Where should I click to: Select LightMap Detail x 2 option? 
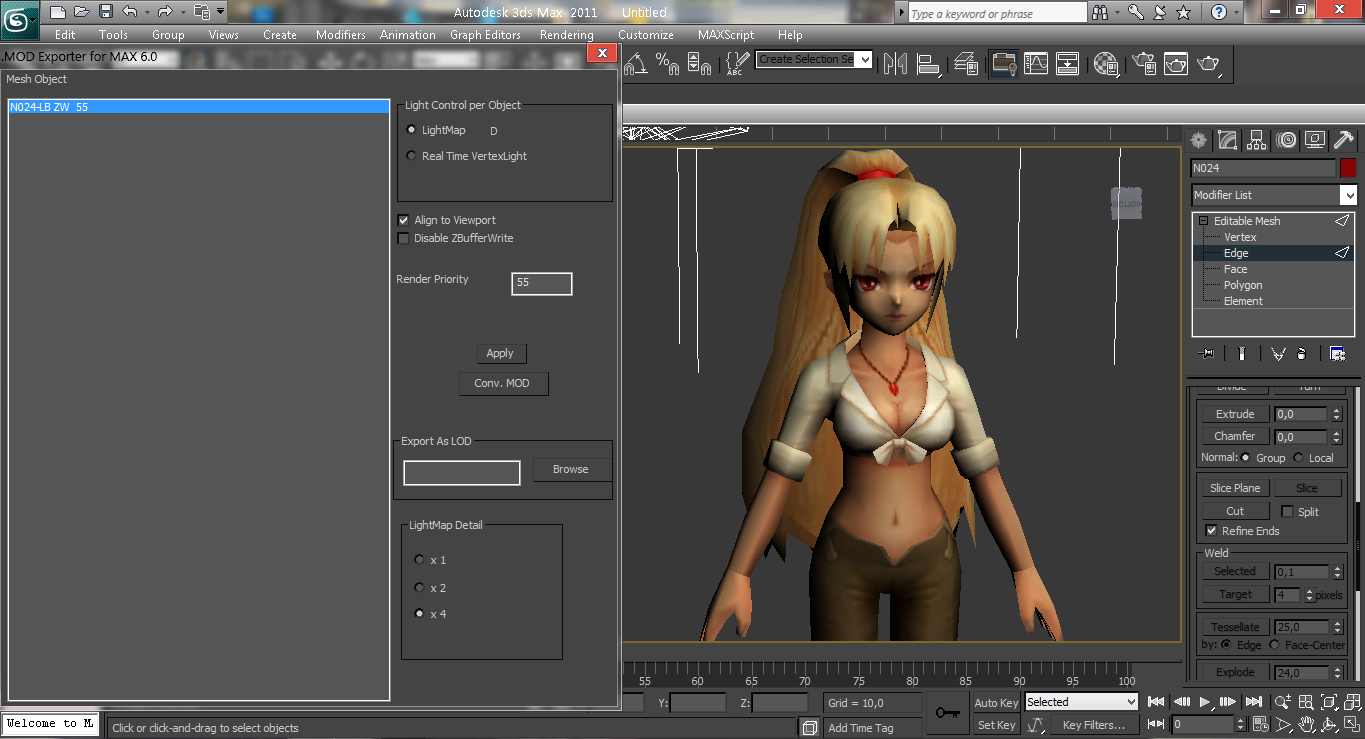pyautogui.click(x=420, y=588)
